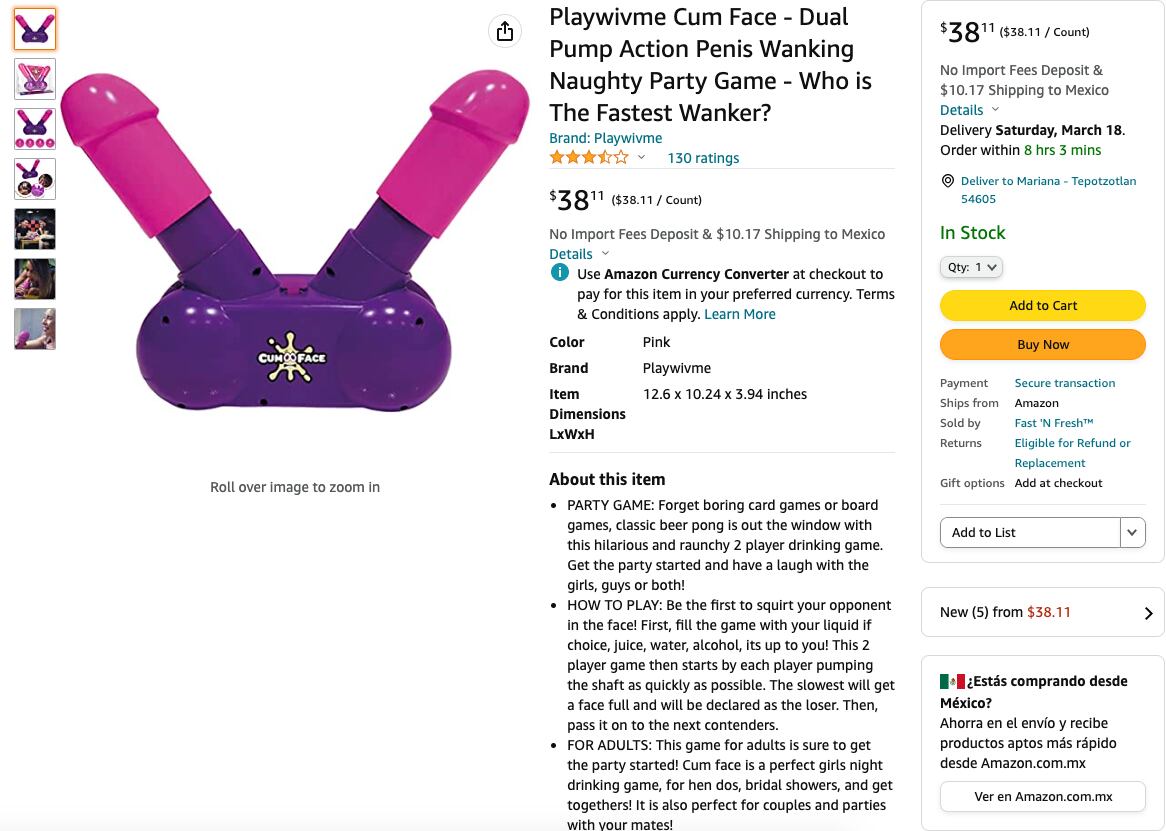This screenshot has height=831, width=1166.
Task: Click the Learn More link
Action: 739,314
